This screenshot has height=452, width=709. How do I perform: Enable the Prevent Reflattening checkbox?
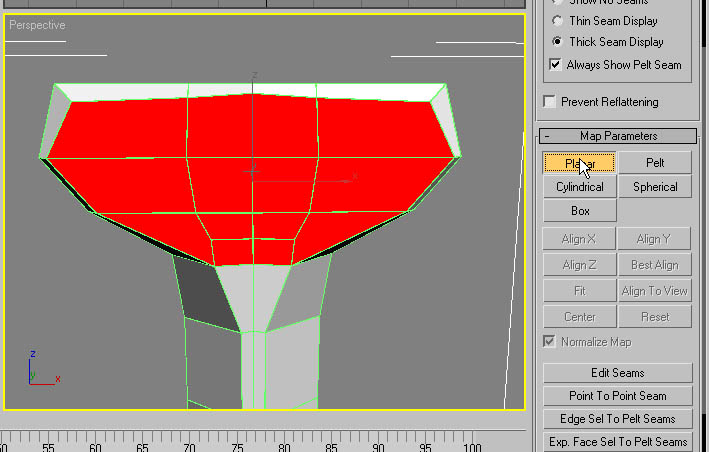(549, 101)
